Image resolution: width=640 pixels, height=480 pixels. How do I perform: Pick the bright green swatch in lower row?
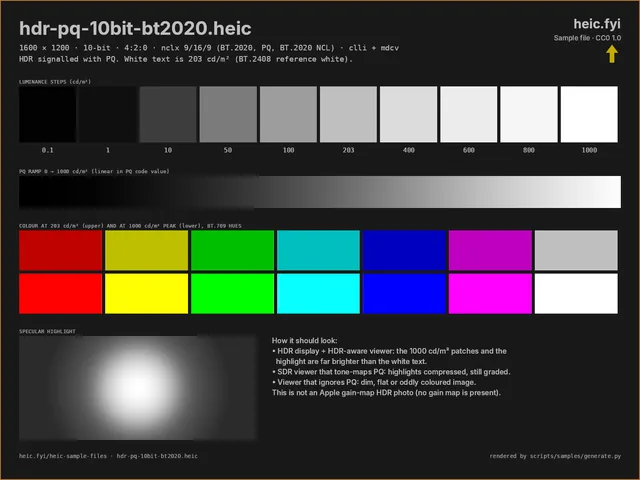[x=233, y=293]
